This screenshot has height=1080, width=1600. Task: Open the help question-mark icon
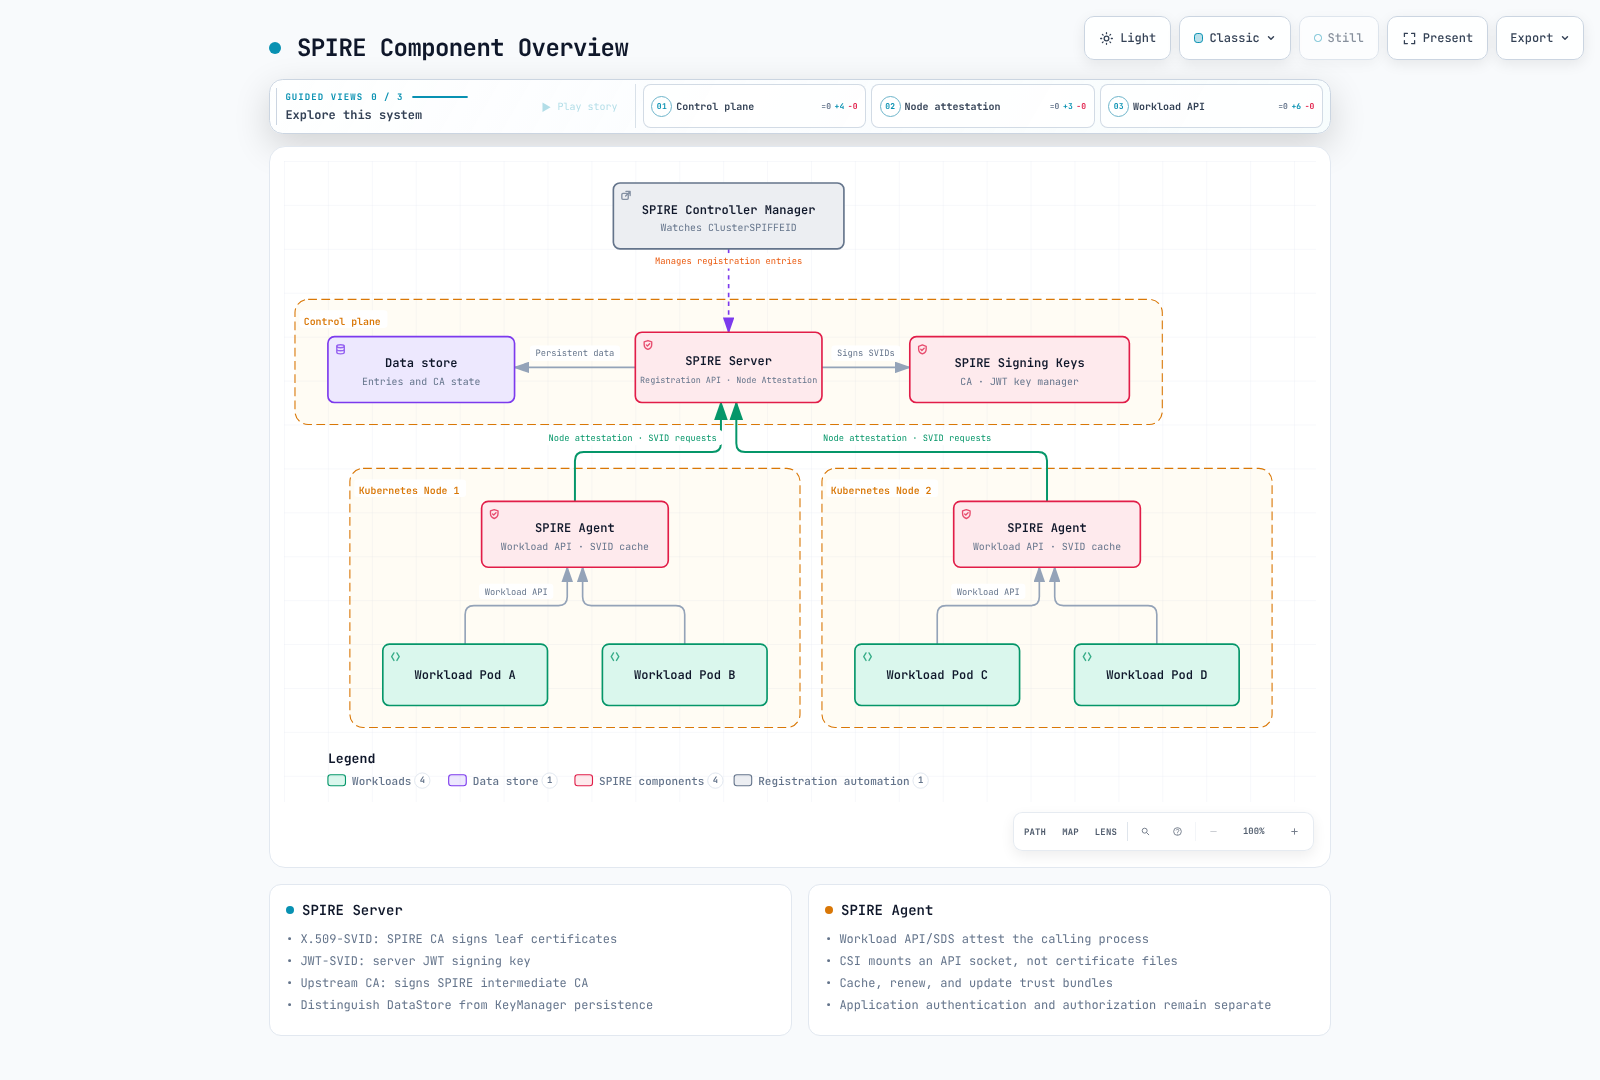coord(1177,831)
